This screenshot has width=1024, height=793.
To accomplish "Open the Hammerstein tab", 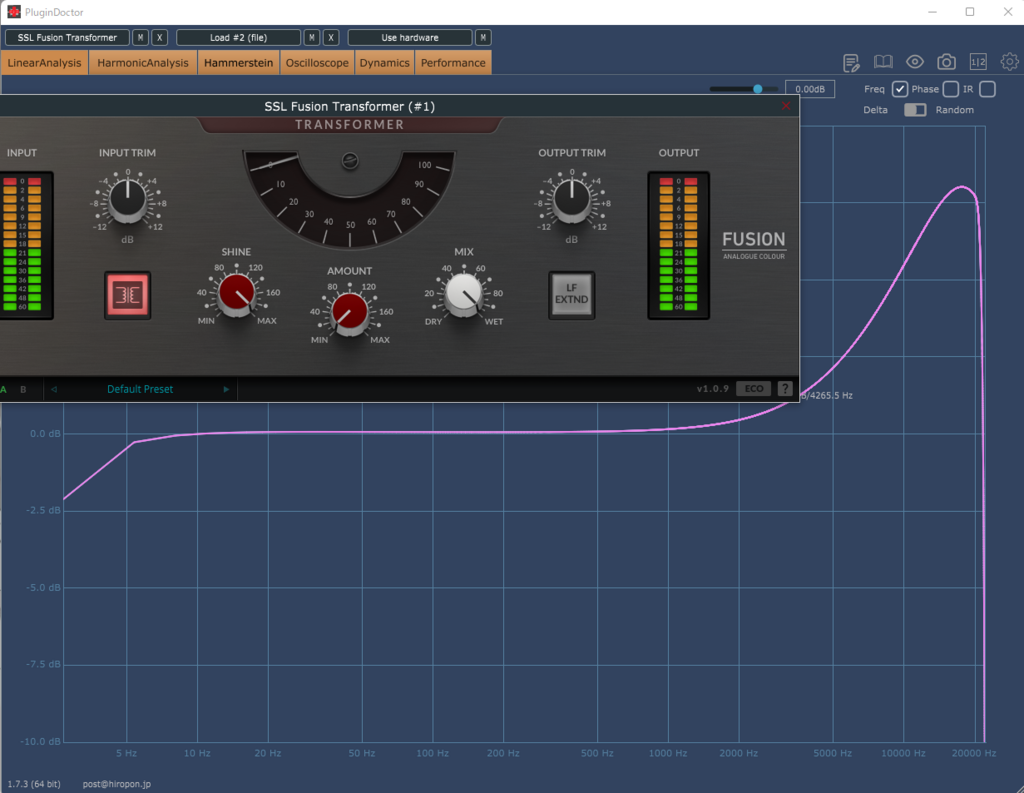I will pyautogui.click(x=238, y=63).
